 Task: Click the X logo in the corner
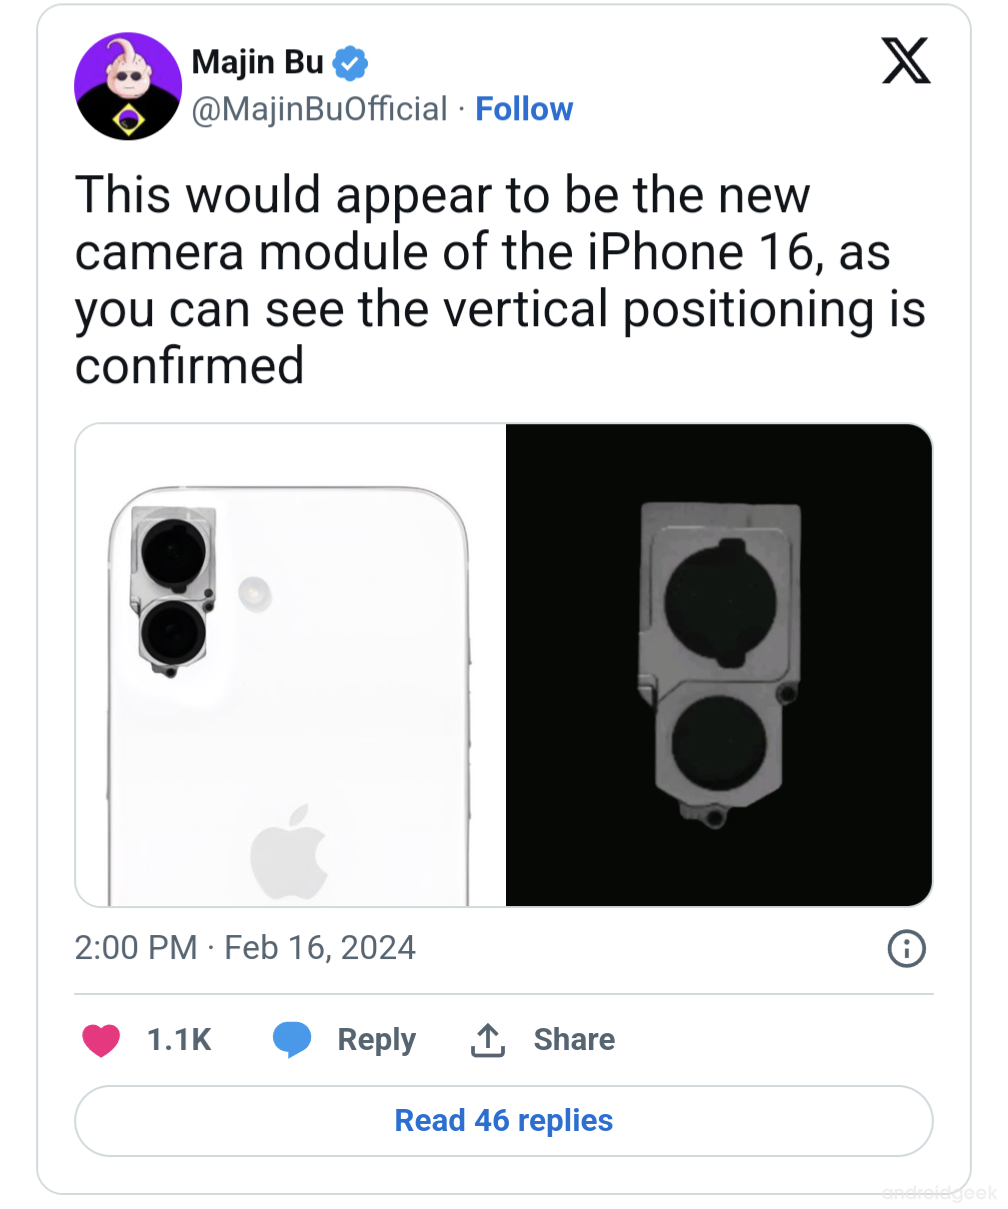click(906, 61)
